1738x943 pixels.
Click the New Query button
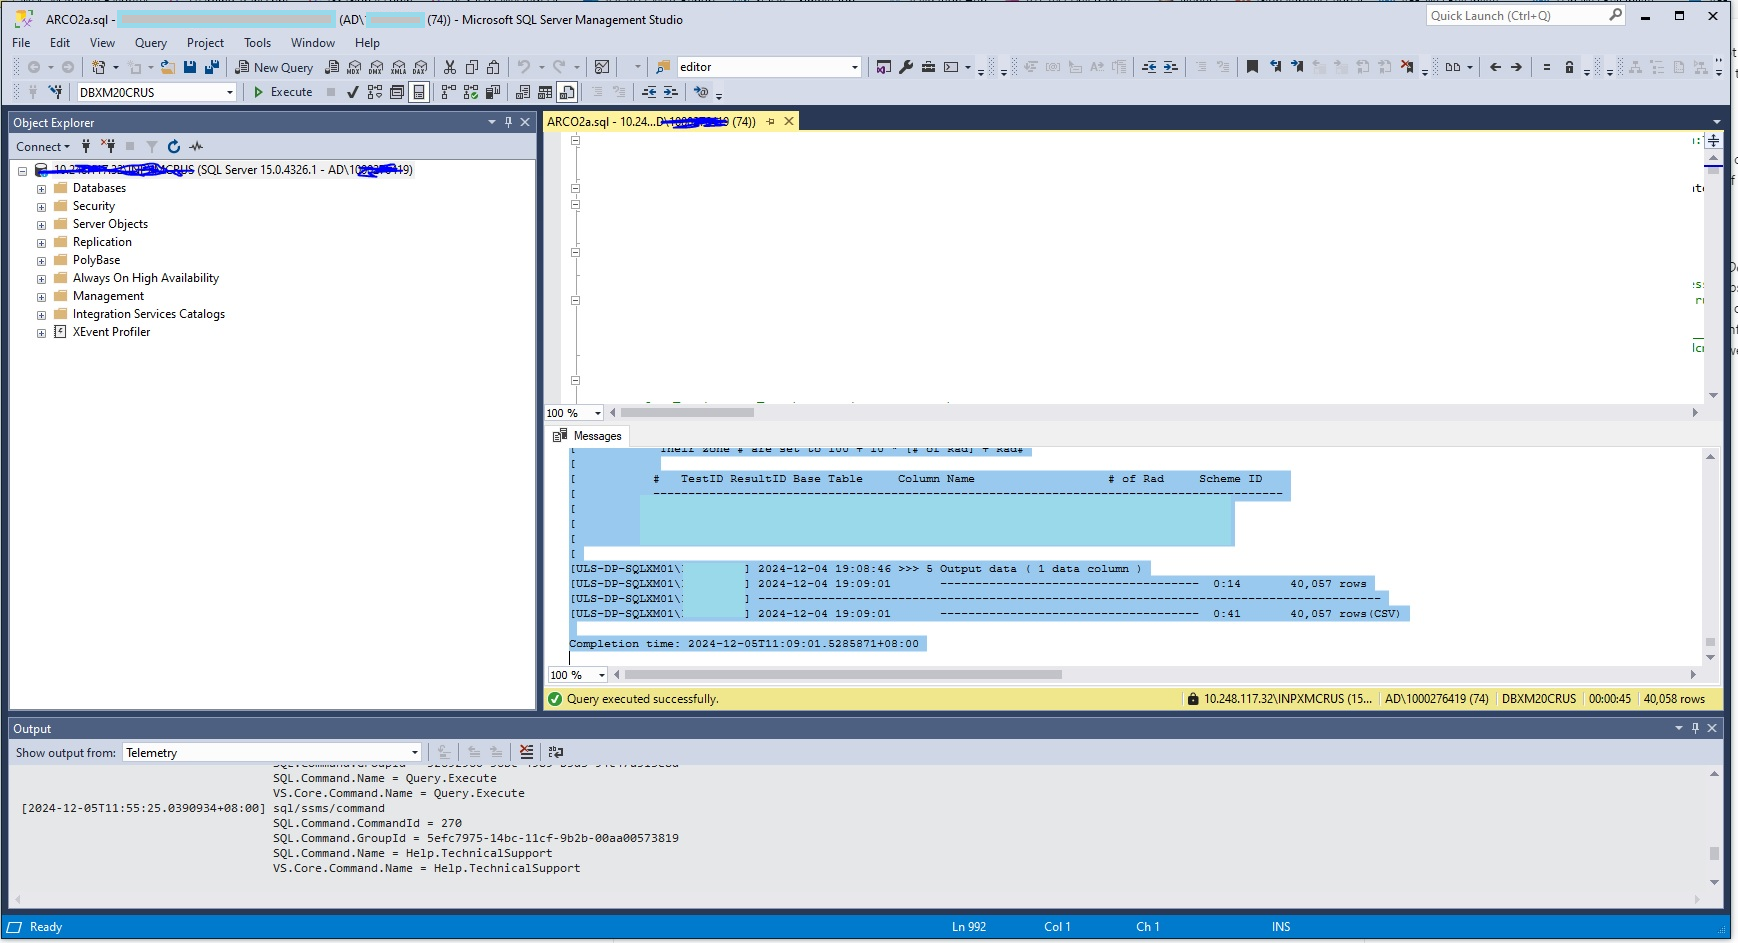[274, 67]
